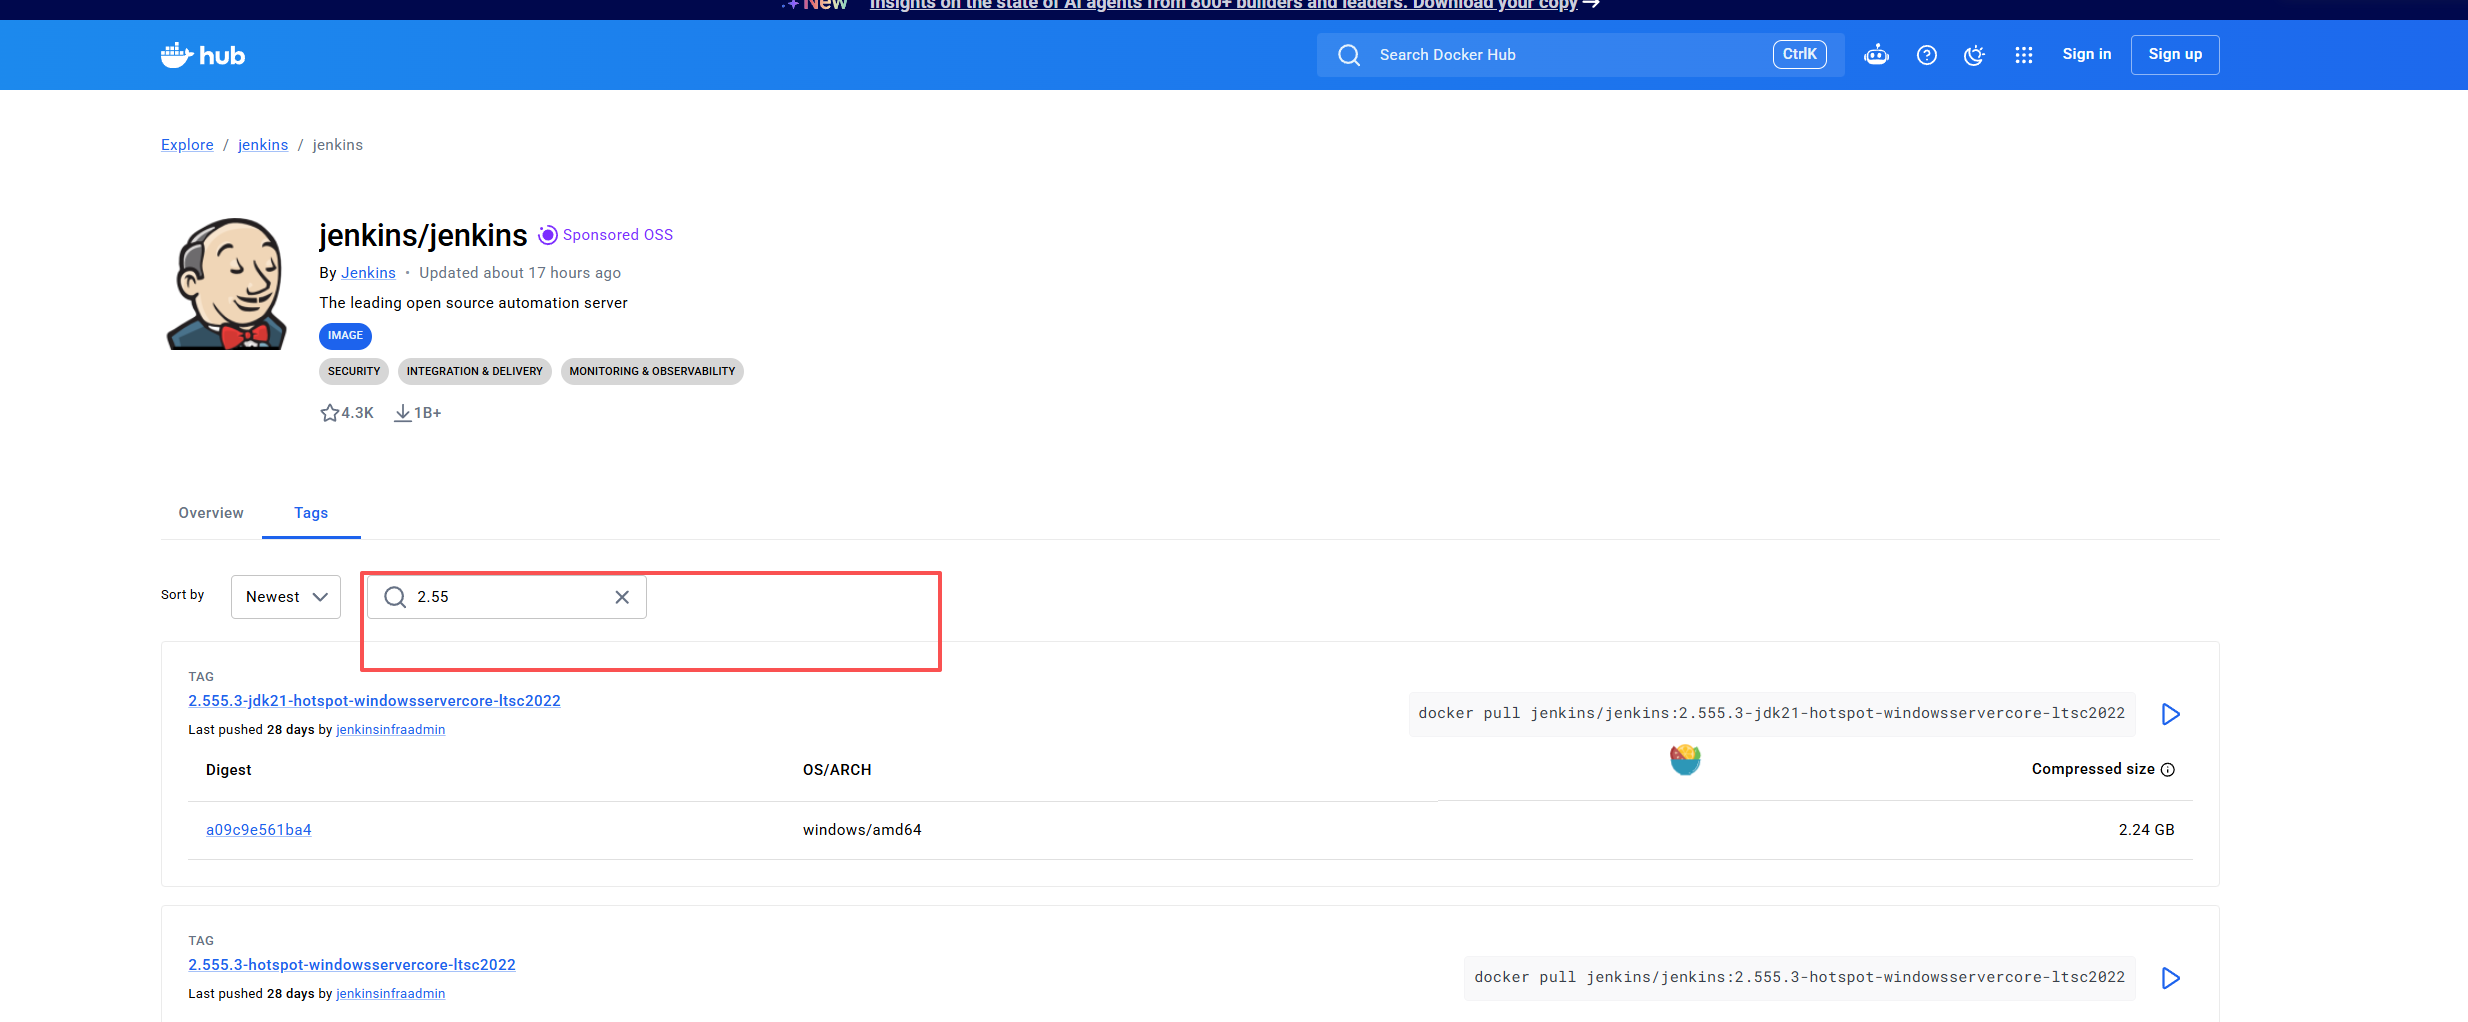
Task: Click the tag filter search magnifier icon
Action: point(395,597)
